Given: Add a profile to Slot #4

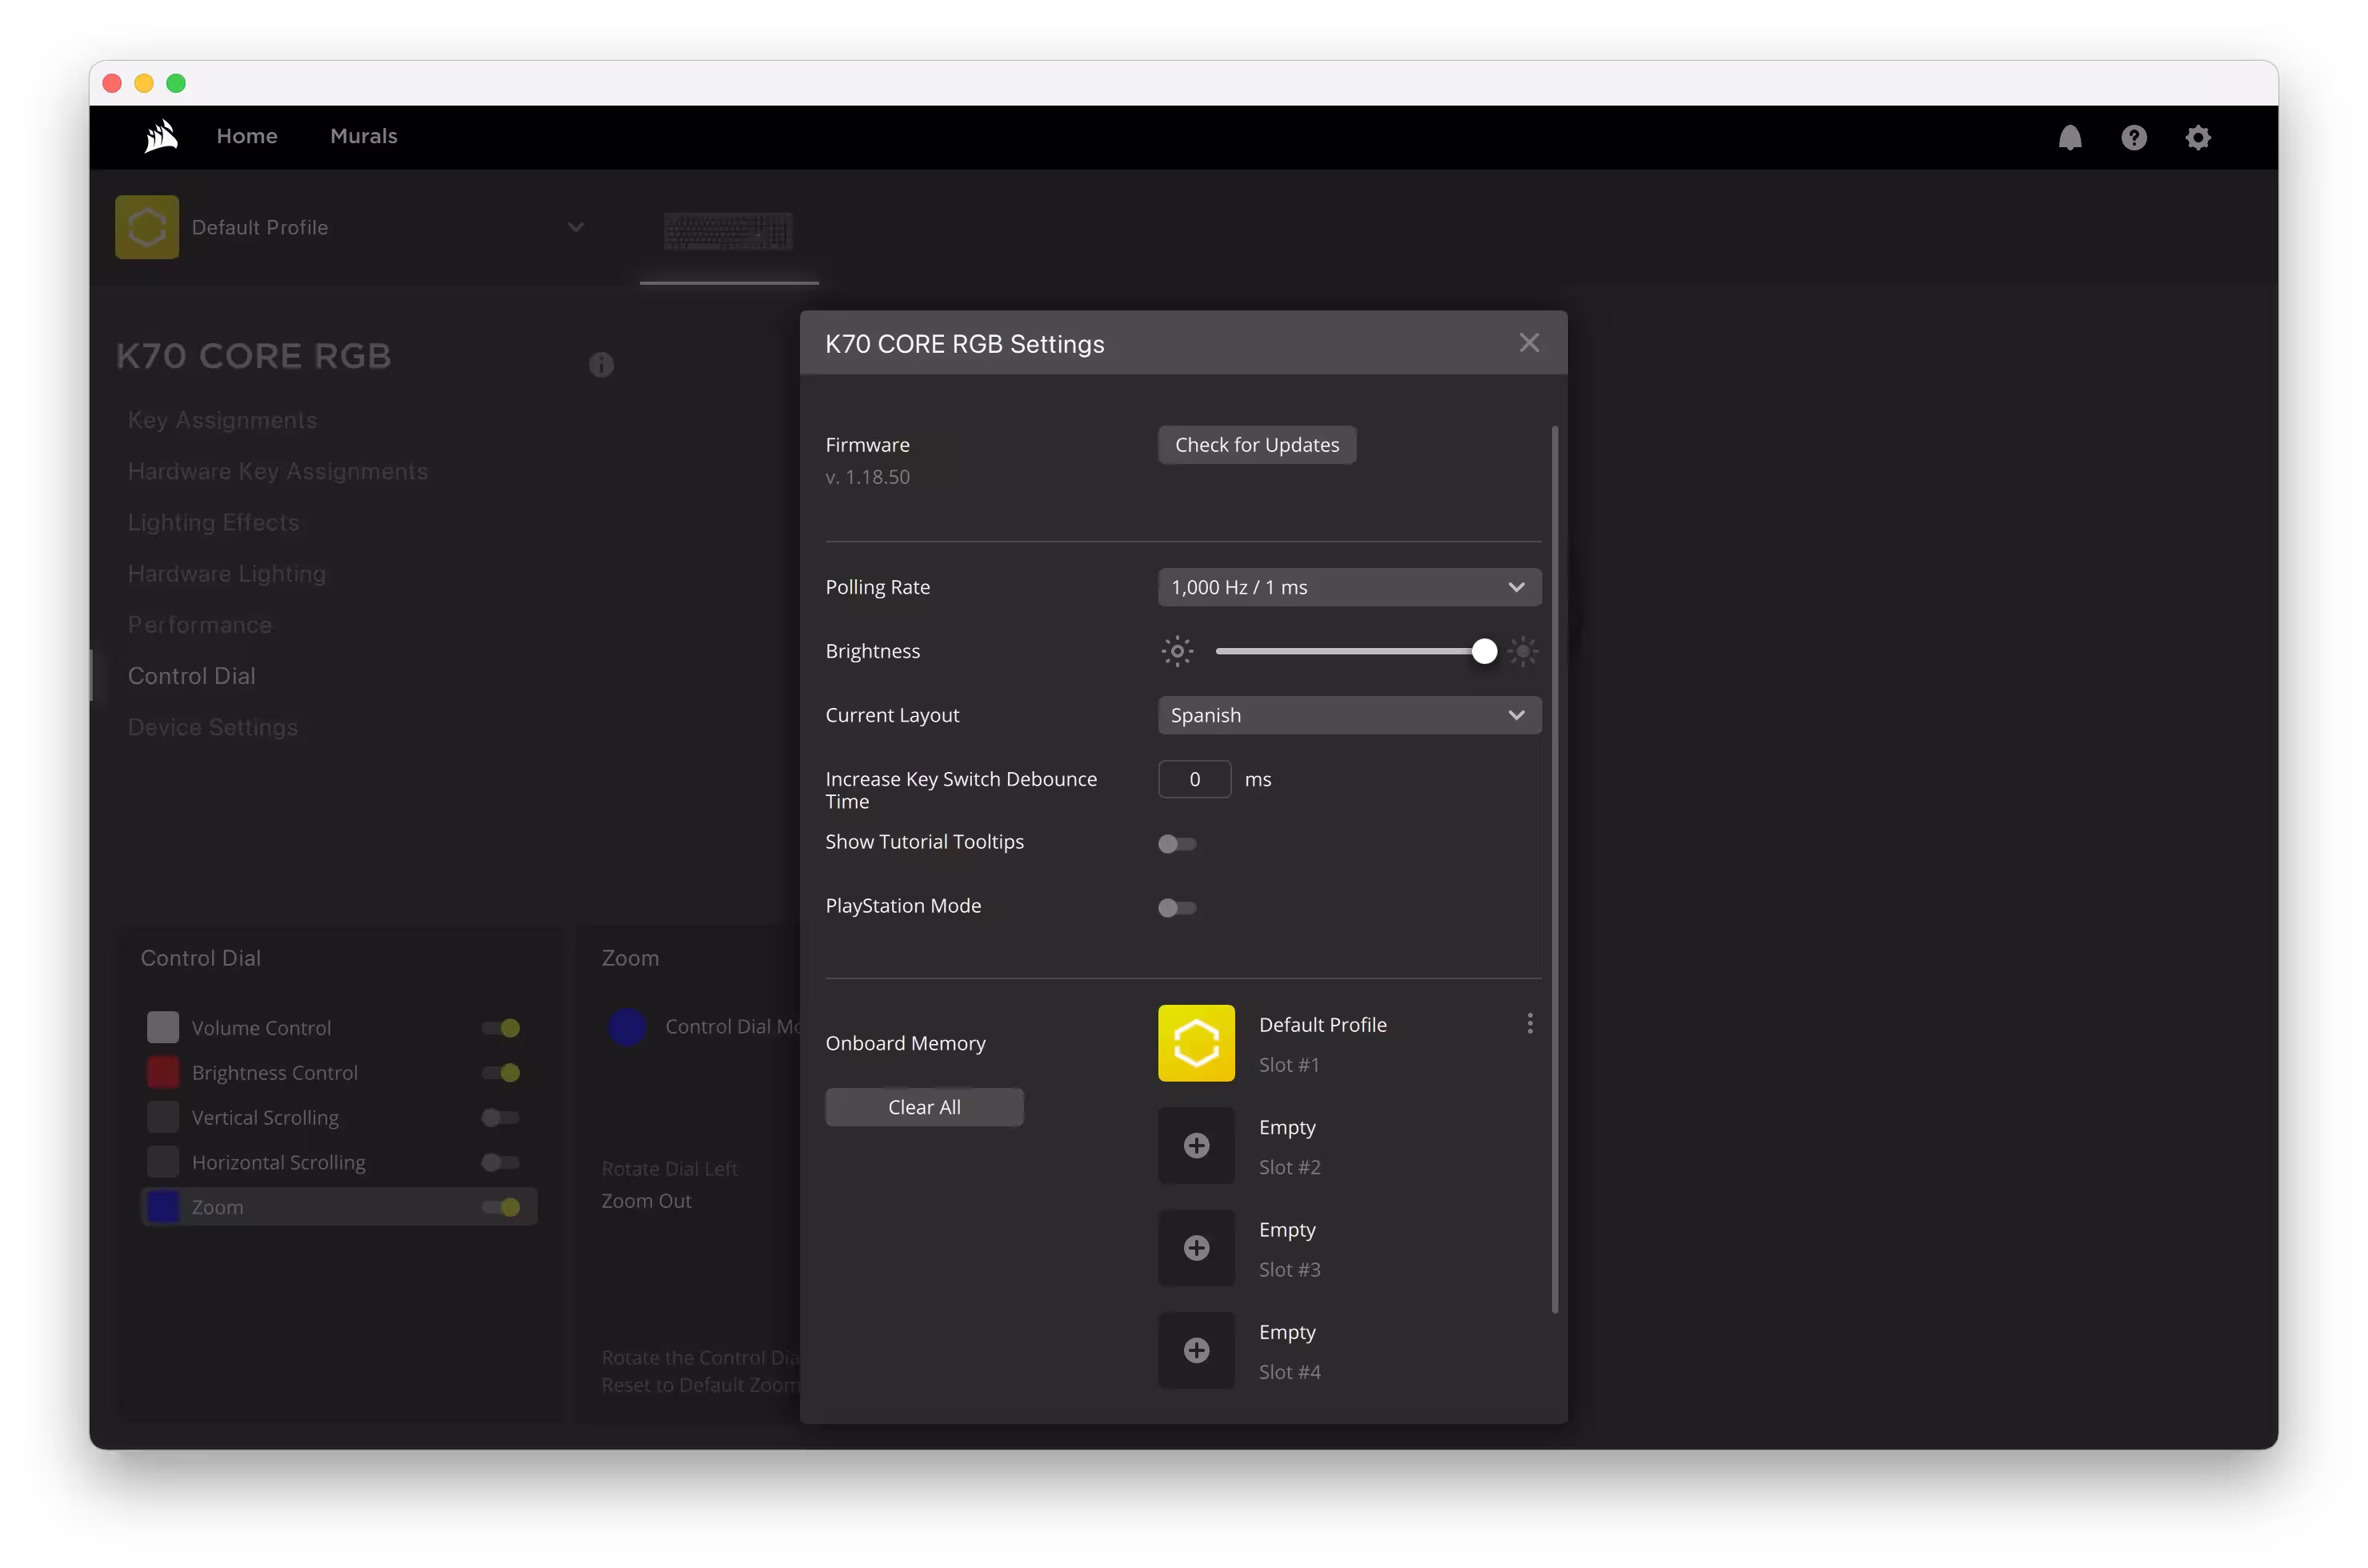Looking at the screenshot, I should [1196, 1351].
